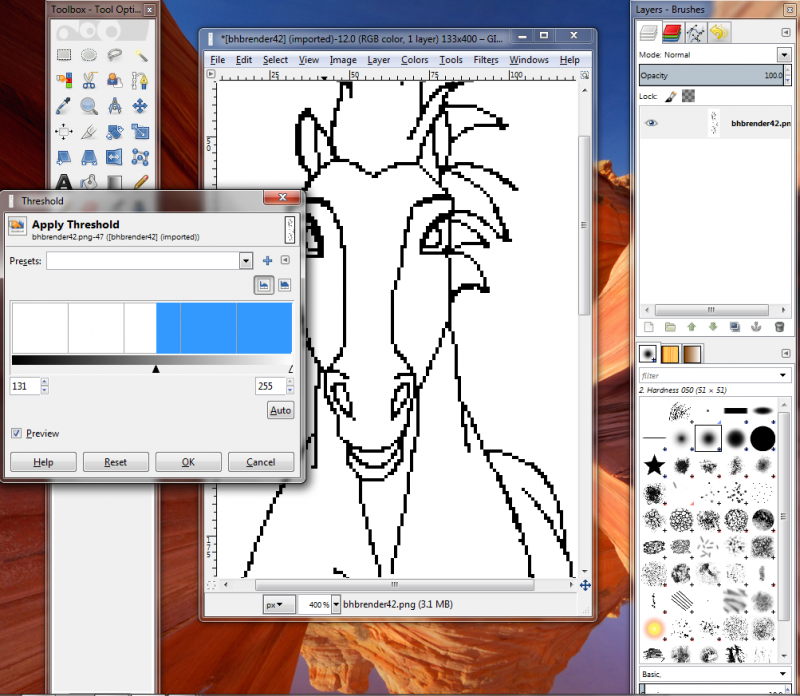Open the Presets dropdown
The height and width of the screenshot is (696, 800).
pyautogui.click(x=246, y=261)
